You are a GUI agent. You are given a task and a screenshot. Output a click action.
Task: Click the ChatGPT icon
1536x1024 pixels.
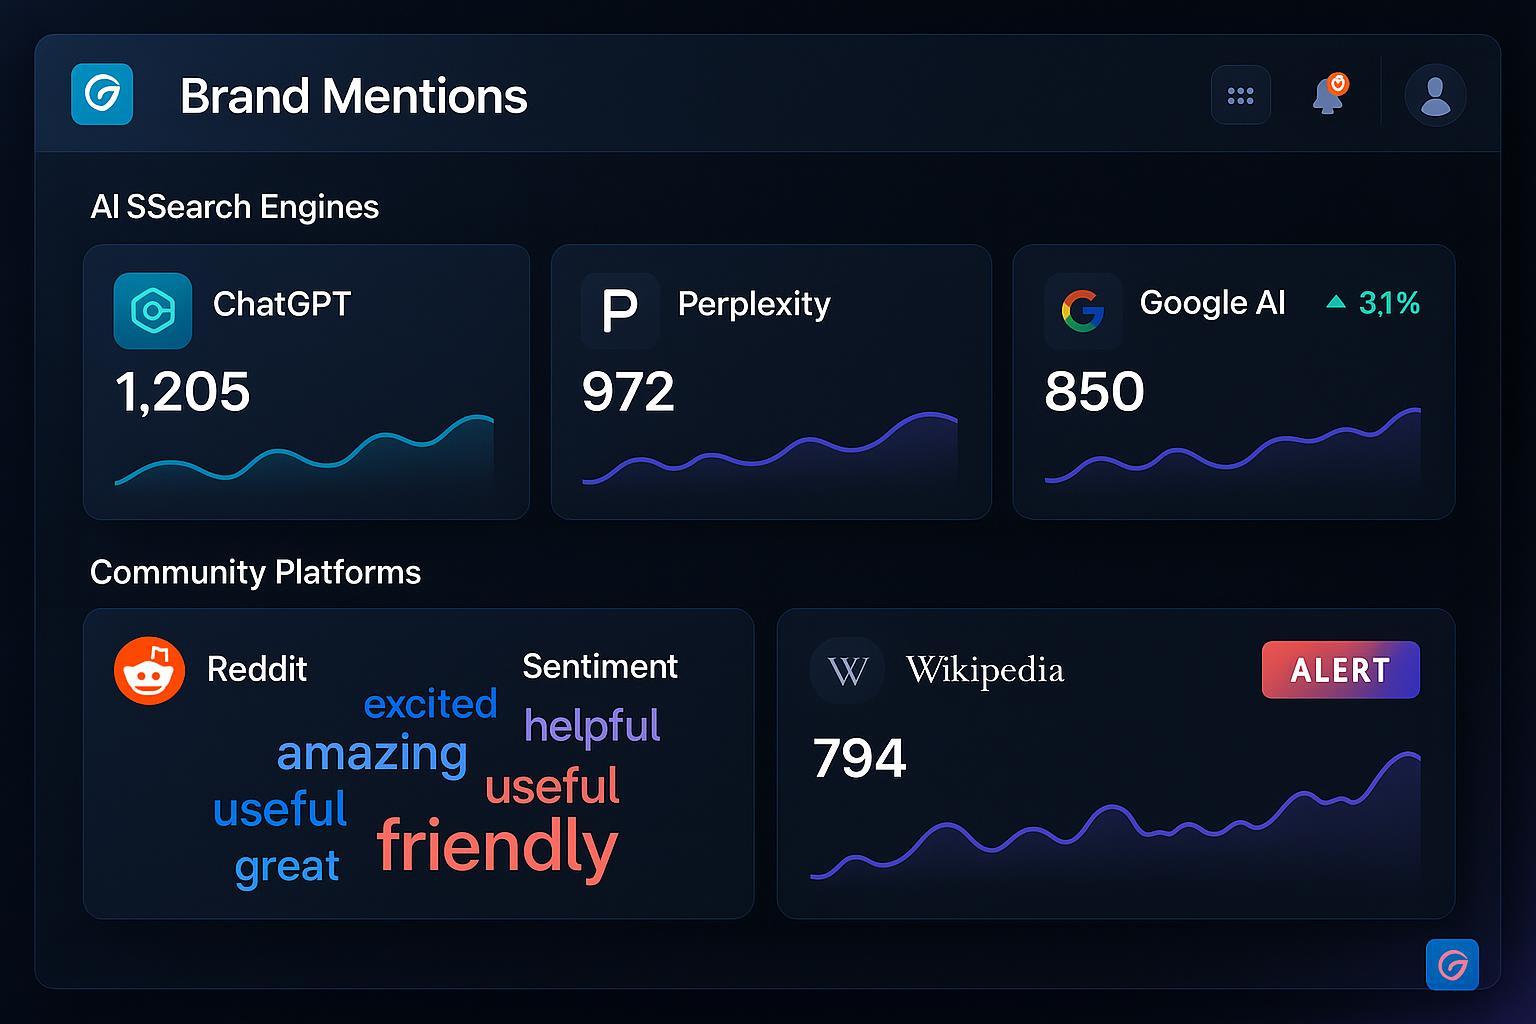click(152, 311)
